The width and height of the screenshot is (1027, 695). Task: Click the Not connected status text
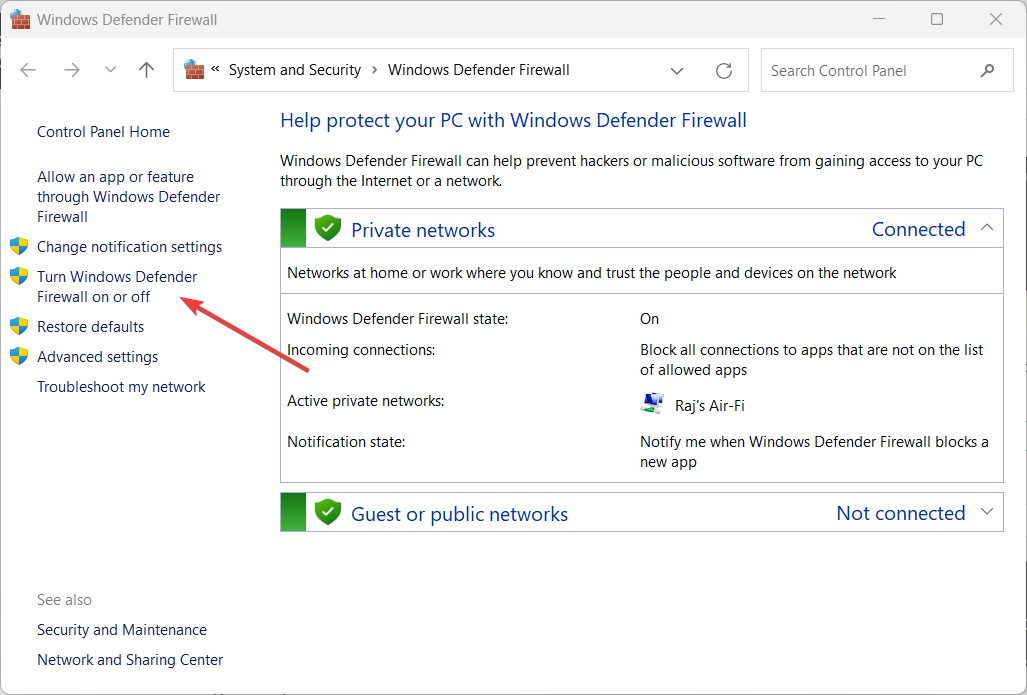pyautogui.click(x=901, y=513)
